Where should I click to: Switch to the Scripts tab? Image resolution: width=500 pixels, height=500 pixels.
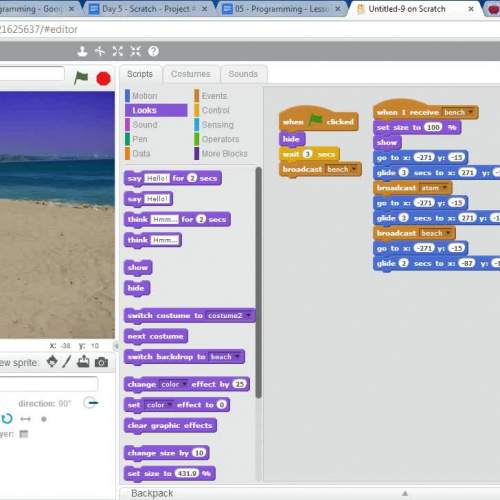click(140, 74)
